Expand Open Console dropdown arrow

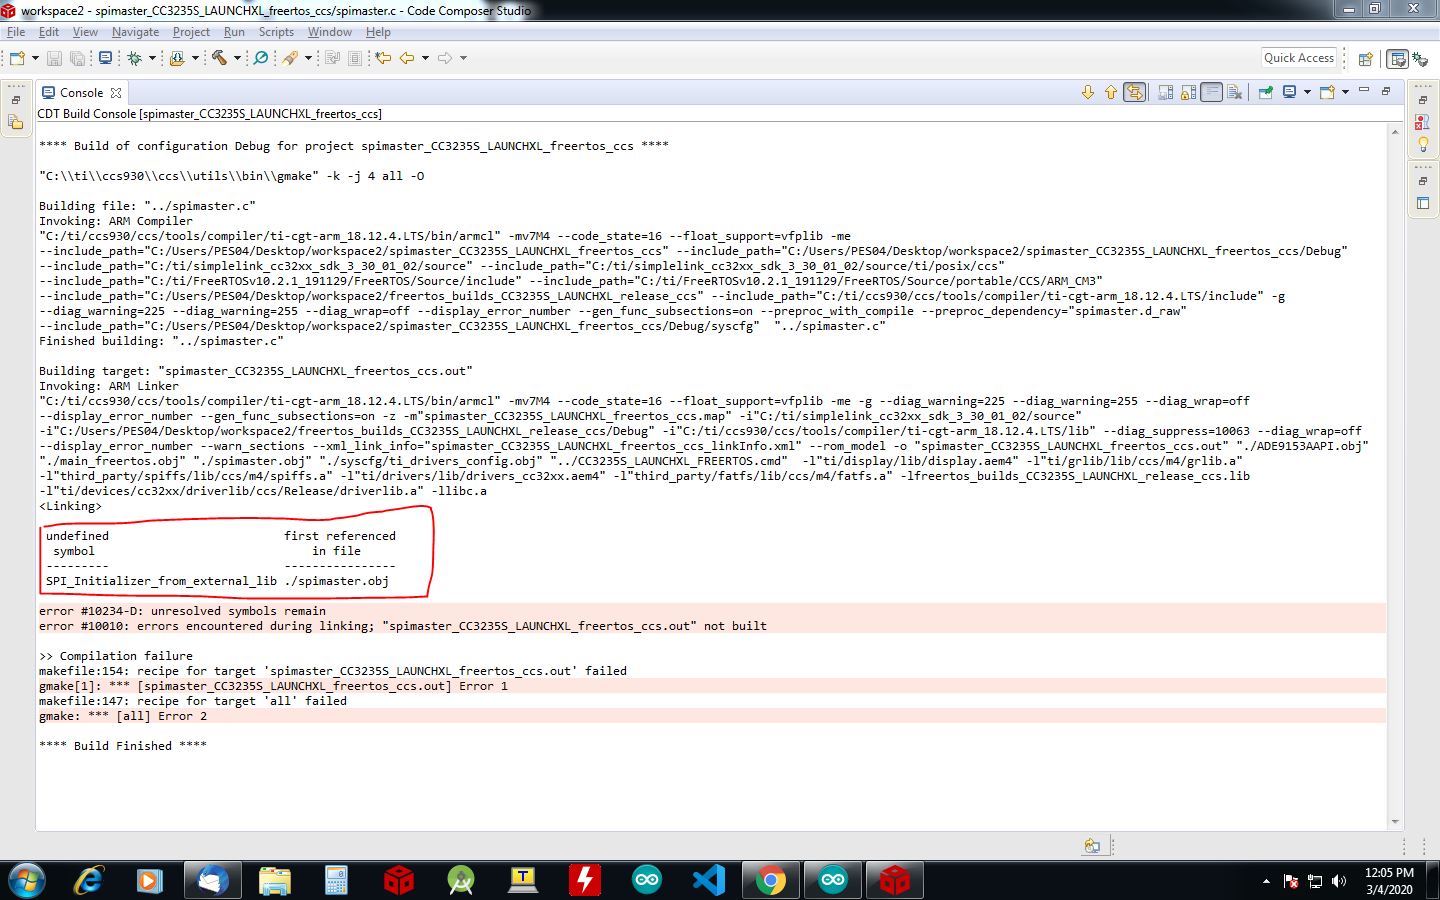[x=1345, y=92]
